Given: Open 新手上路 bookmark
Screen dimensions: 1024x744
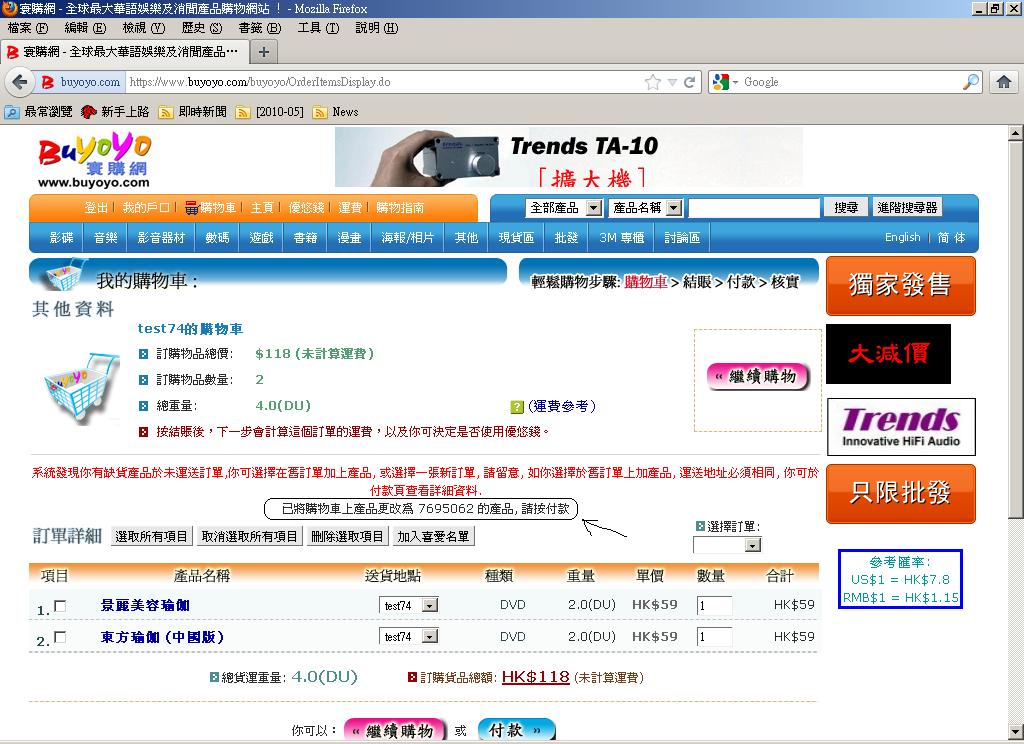Looking at the screenshot, I should pyautogui.click(x=116, y=112).
